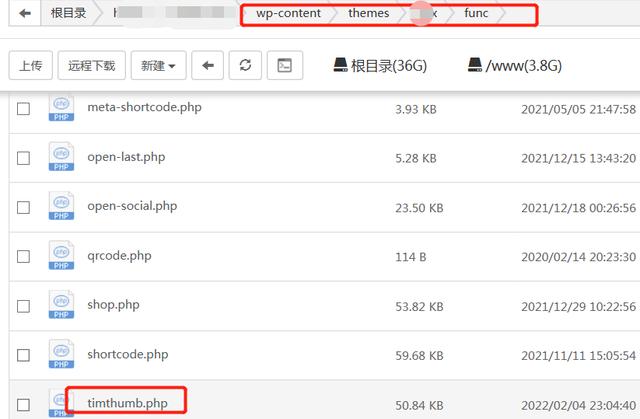Click PHP icon of open-social.php
The width and height of the screenshot is (640, 419).
click(61, 206)
